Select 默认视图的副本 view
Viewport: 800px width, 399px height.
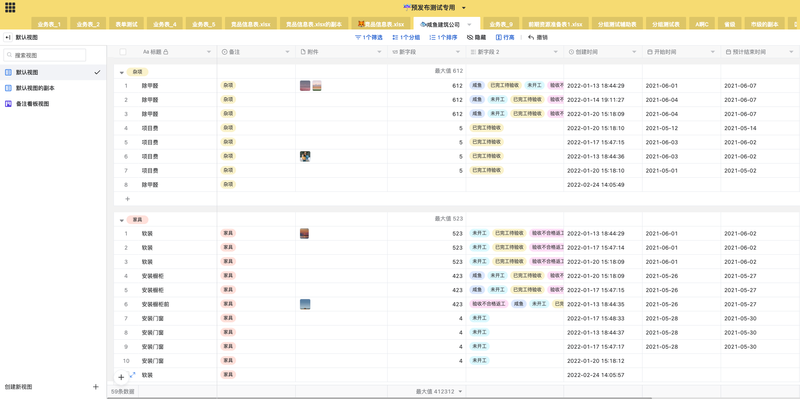click(x=53, y=88)
